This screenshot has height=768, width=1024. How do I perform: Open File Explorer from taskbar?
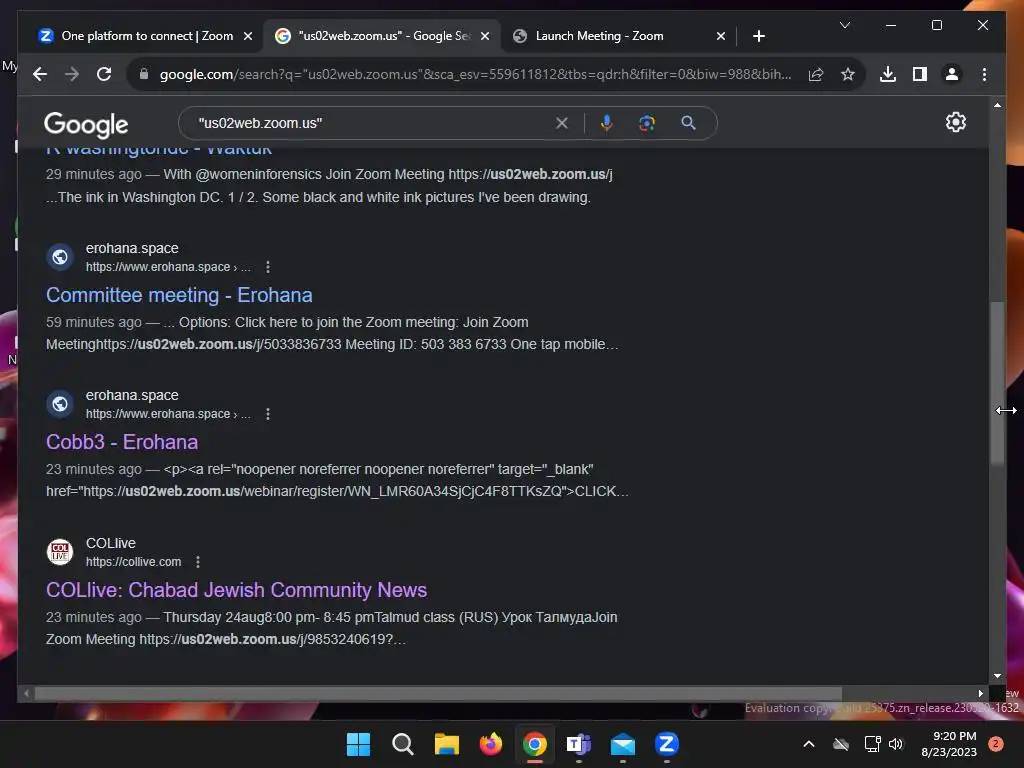[x=447, y=744]
